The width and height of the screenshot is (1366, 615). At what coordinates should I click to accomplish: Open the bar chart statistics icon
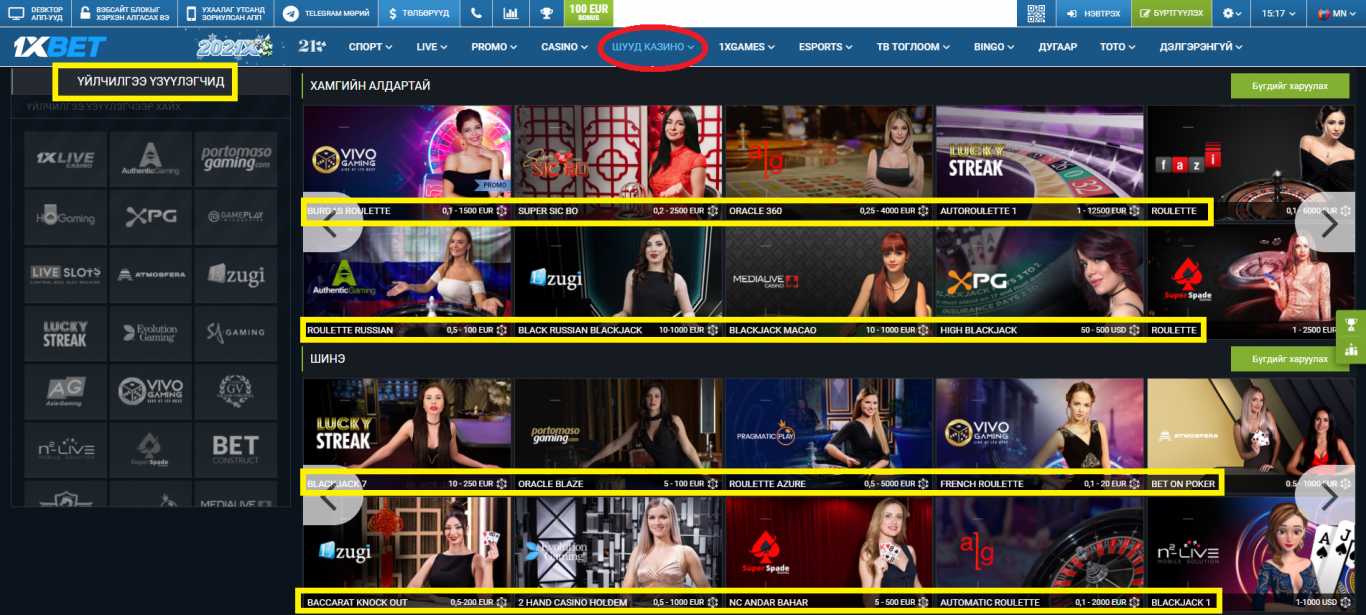coord(511,14)
